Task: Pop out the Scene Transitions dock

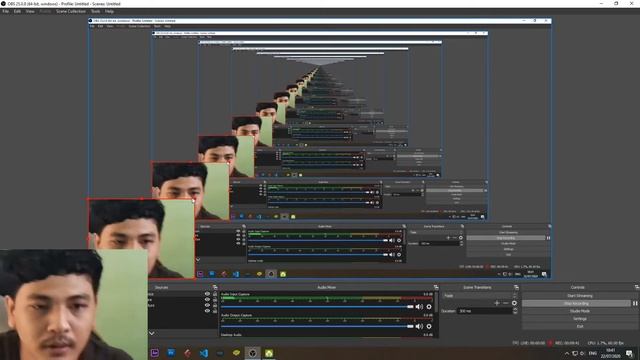Action: click(516, 287)
